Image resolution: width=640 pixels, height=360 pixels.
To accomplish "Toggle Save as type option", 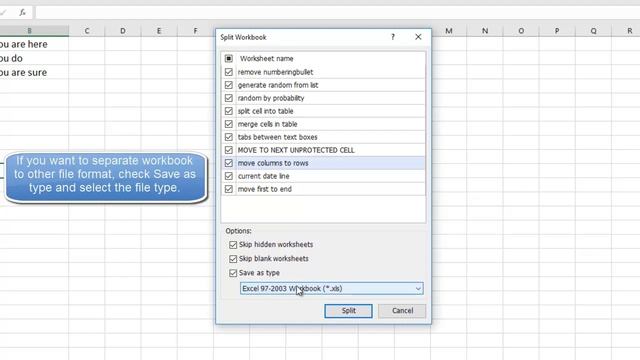I will [233, 273].
